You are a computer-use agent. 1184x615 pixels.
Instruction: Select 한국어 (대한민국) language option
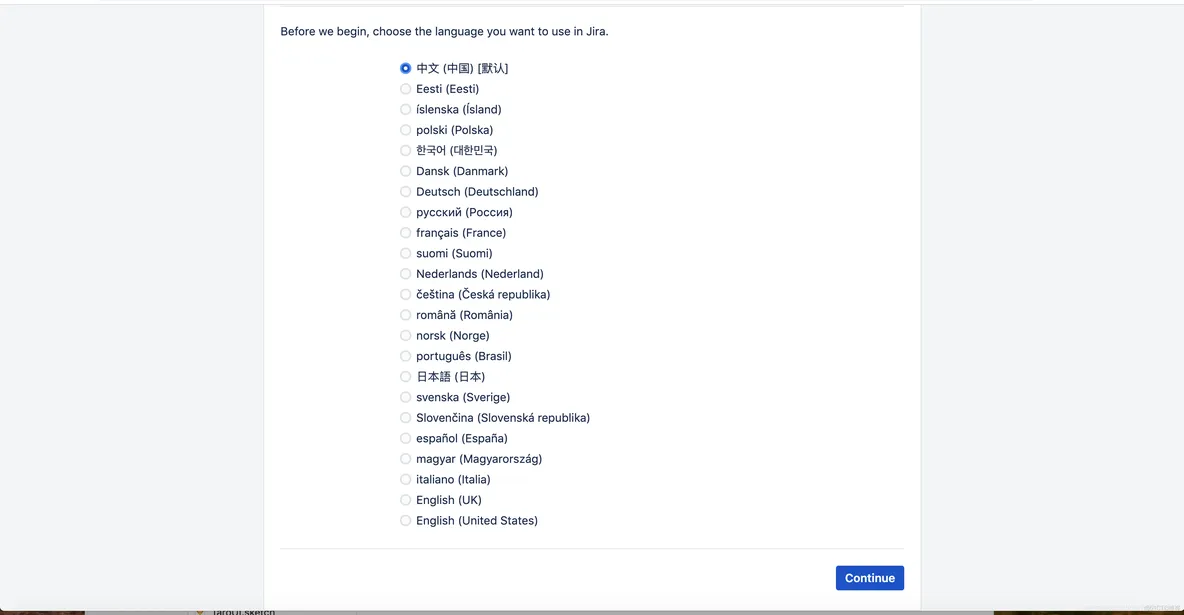coord(405,150)
